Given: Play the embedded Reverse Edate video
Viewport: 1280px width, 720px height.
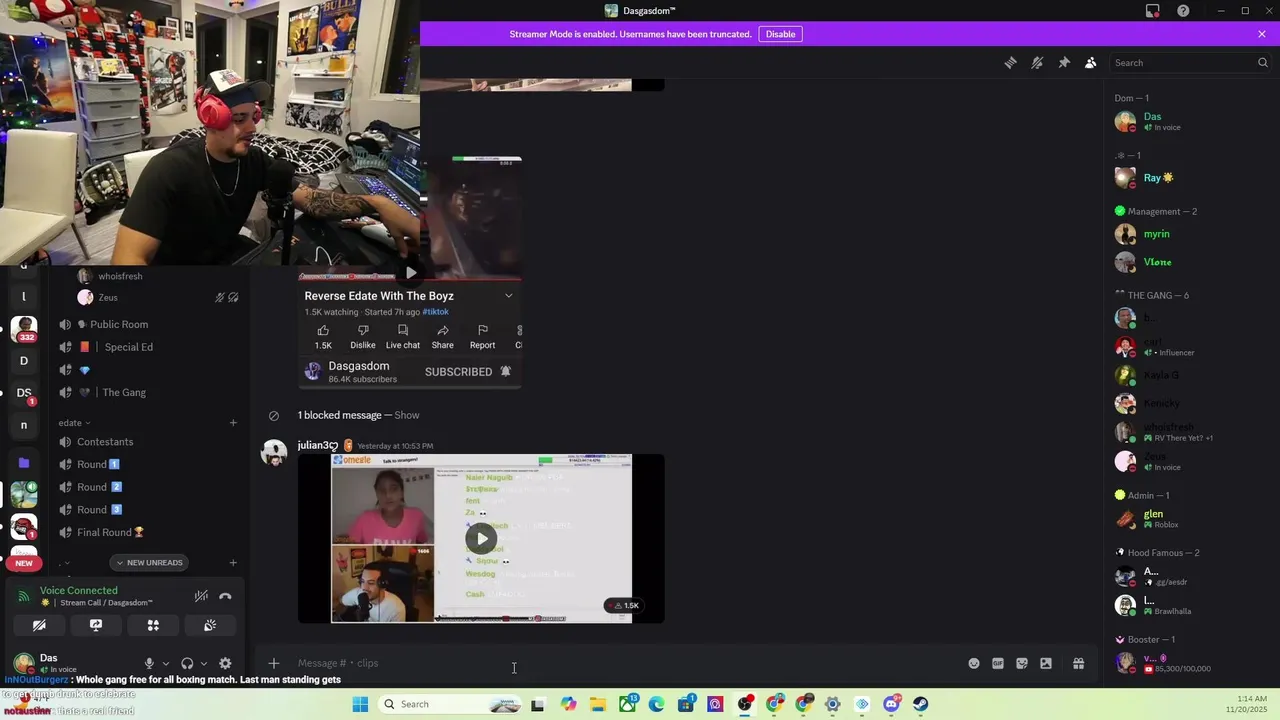Looking at the screenshot, I should coord(410,273).
